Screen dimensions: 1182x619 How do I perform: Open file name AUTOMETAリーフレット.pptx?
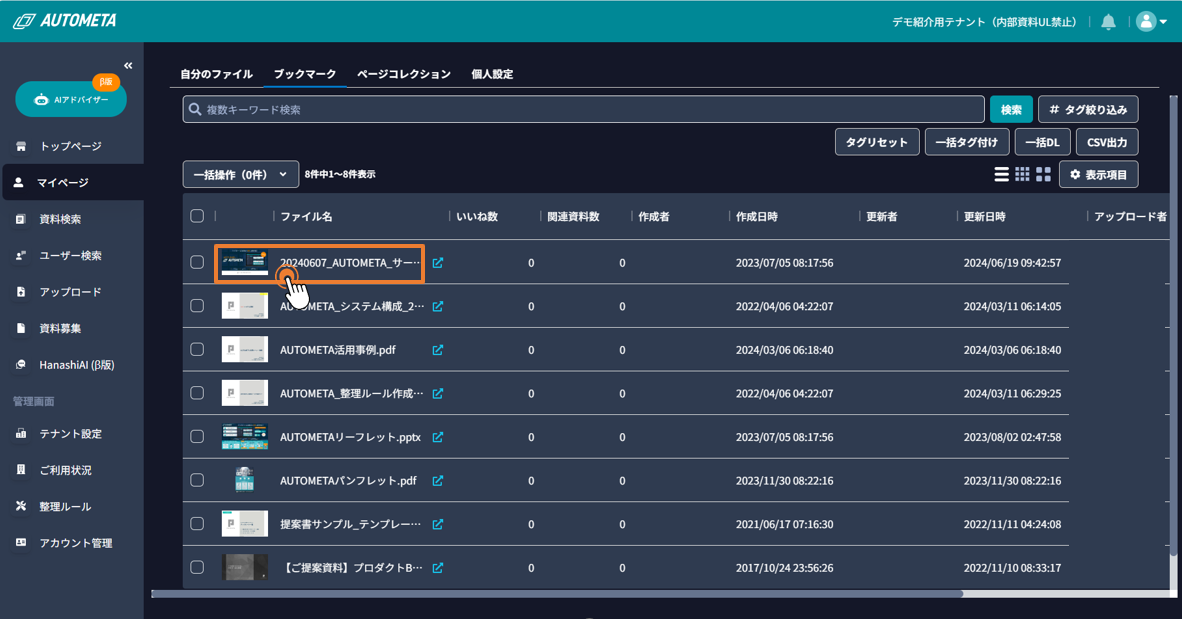tap(351, 437)
